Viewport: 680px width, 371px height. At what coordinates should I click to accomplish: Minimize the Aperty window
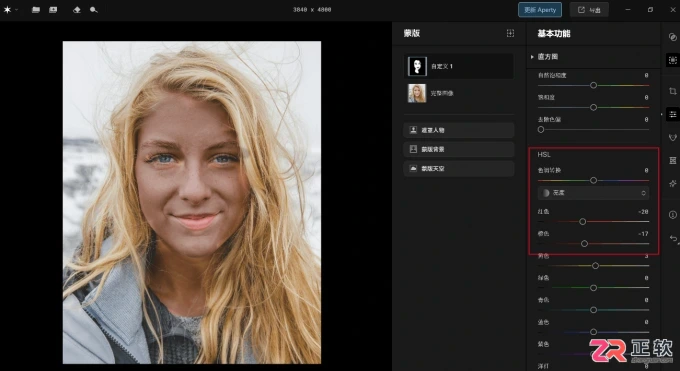tap(628, 10)
